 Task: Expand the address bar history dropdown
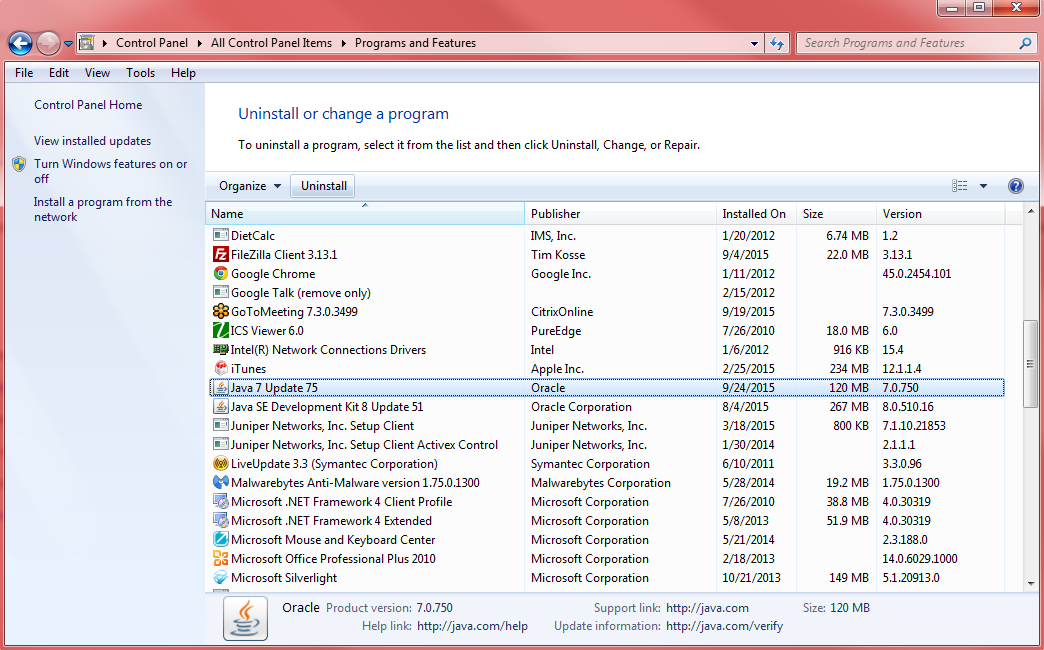tap(754, 43)
